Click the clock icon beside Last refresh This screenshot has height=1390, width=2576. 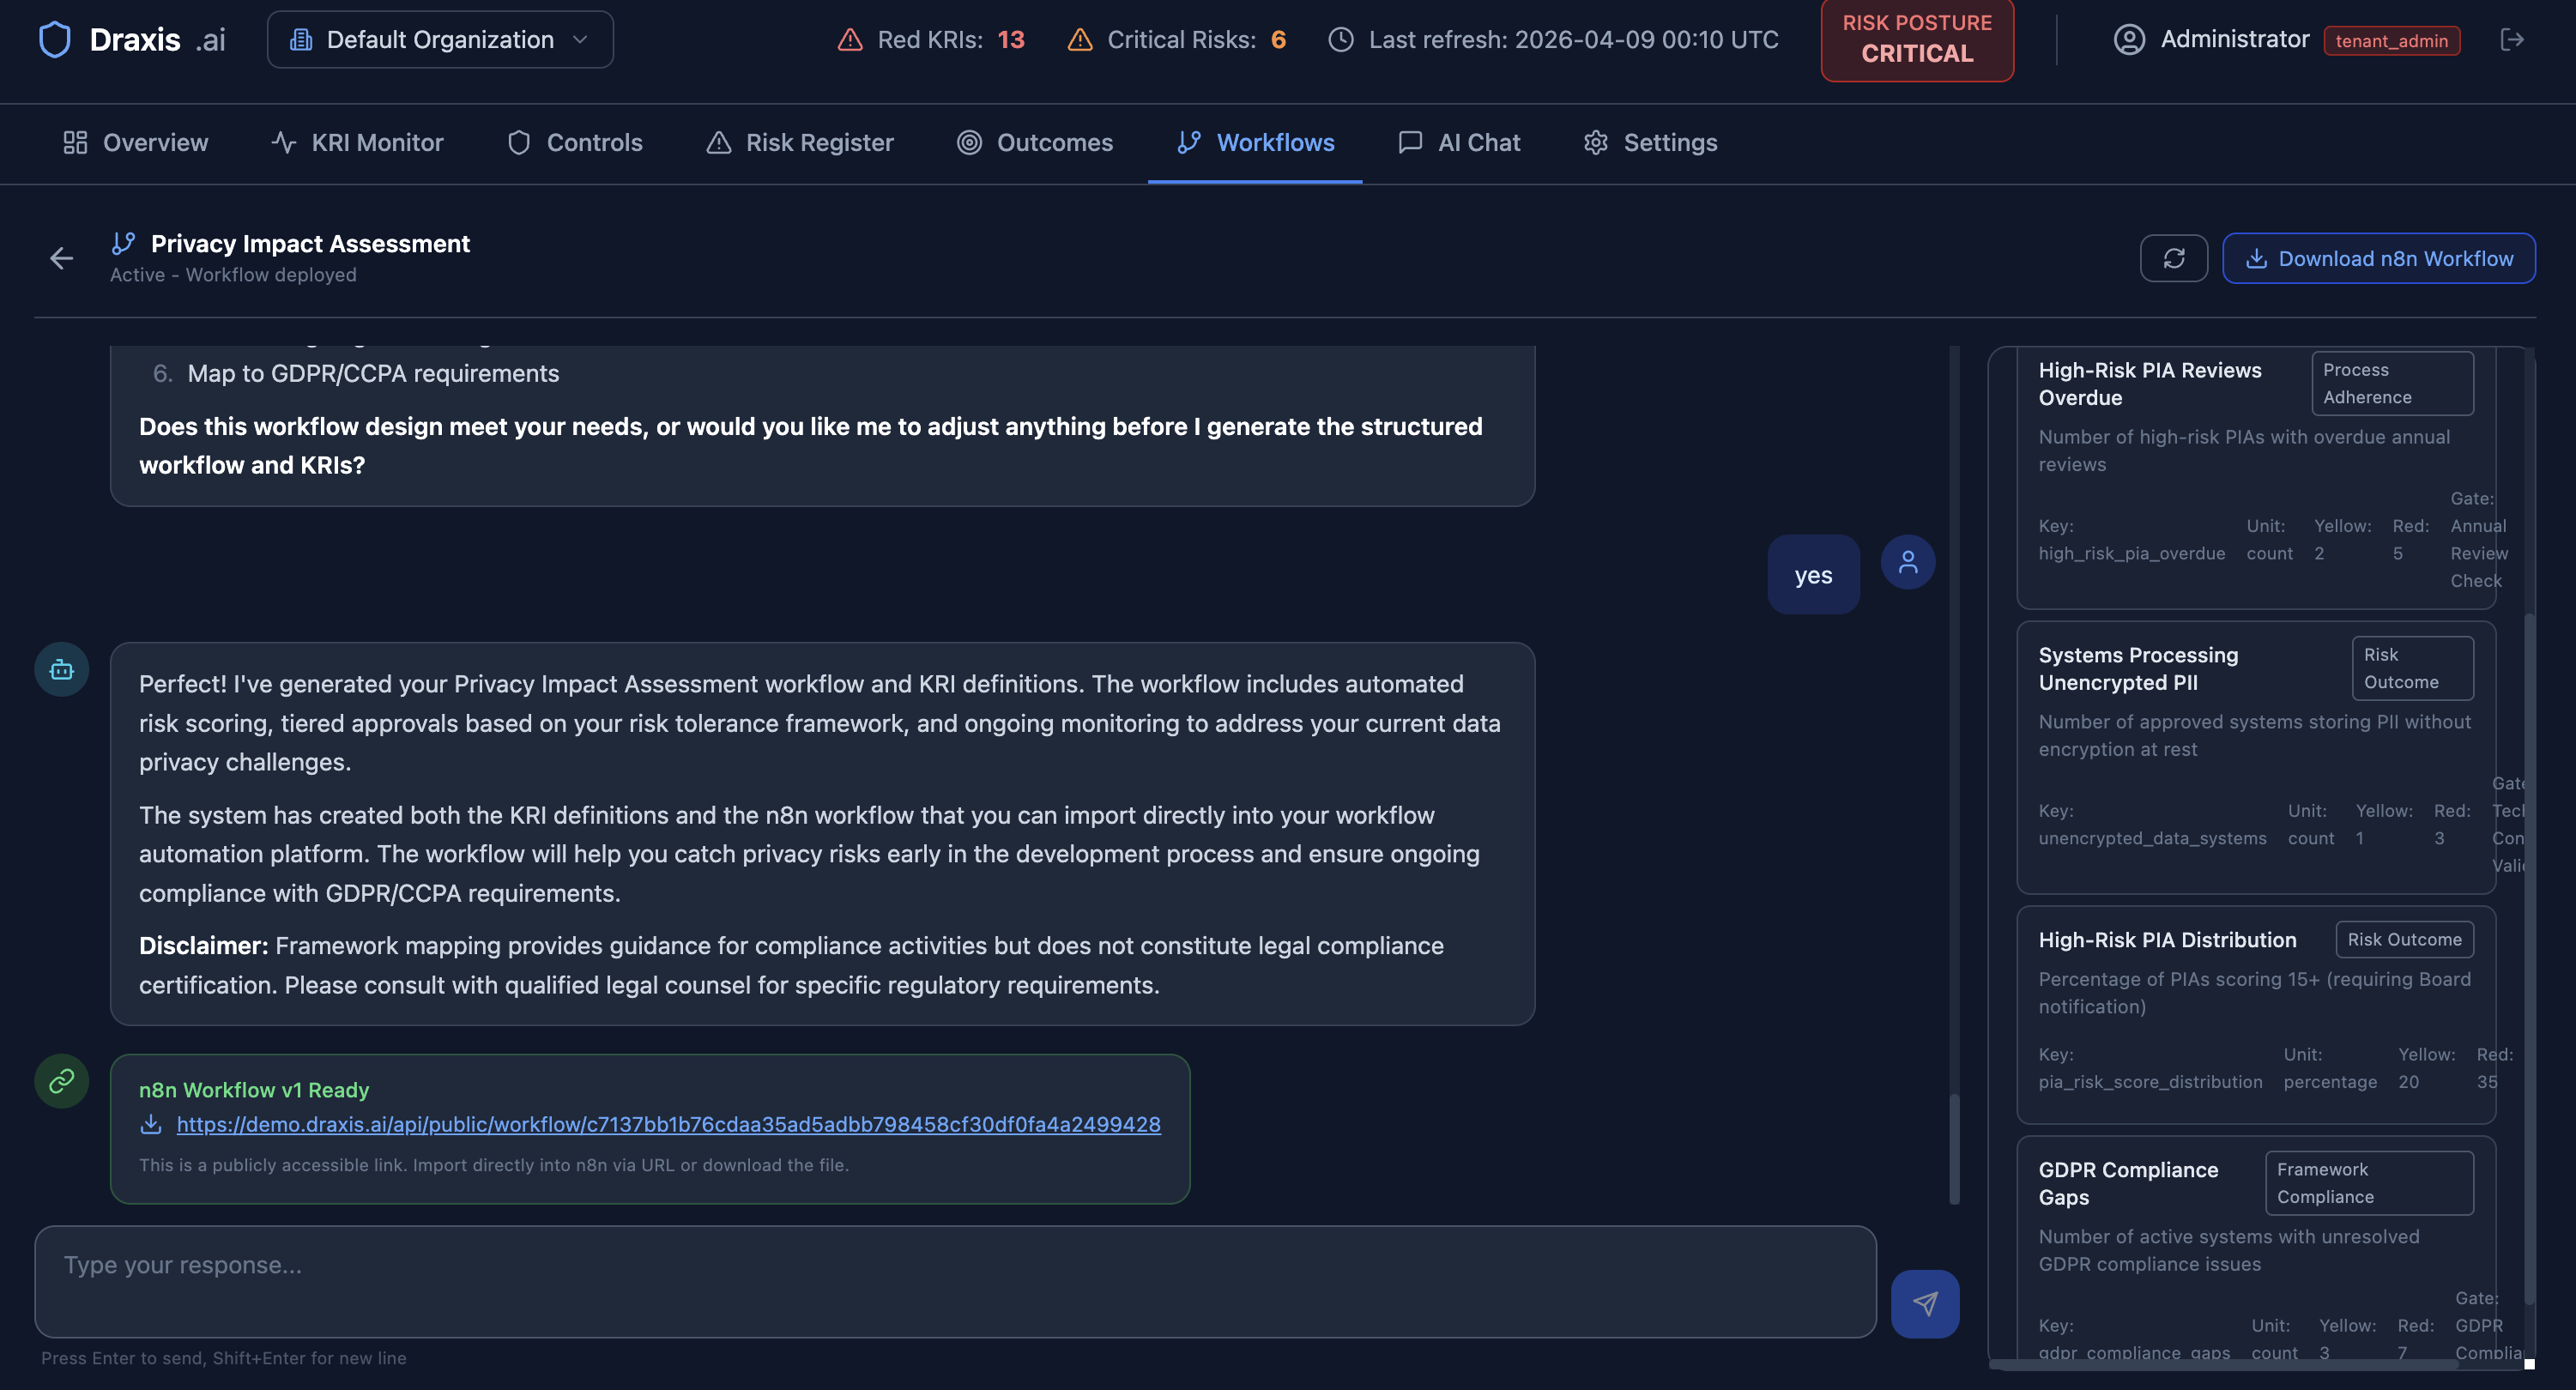pos(1339,40)
